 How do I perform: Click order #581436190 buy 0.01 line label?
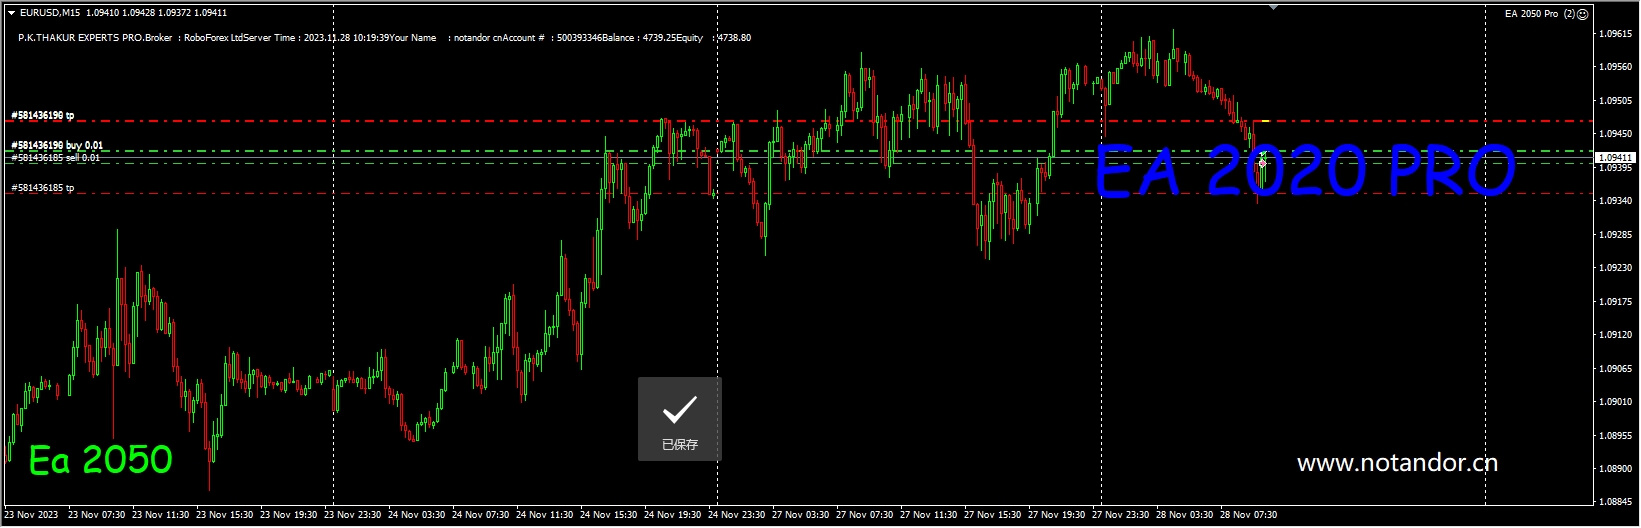[57, 146]
